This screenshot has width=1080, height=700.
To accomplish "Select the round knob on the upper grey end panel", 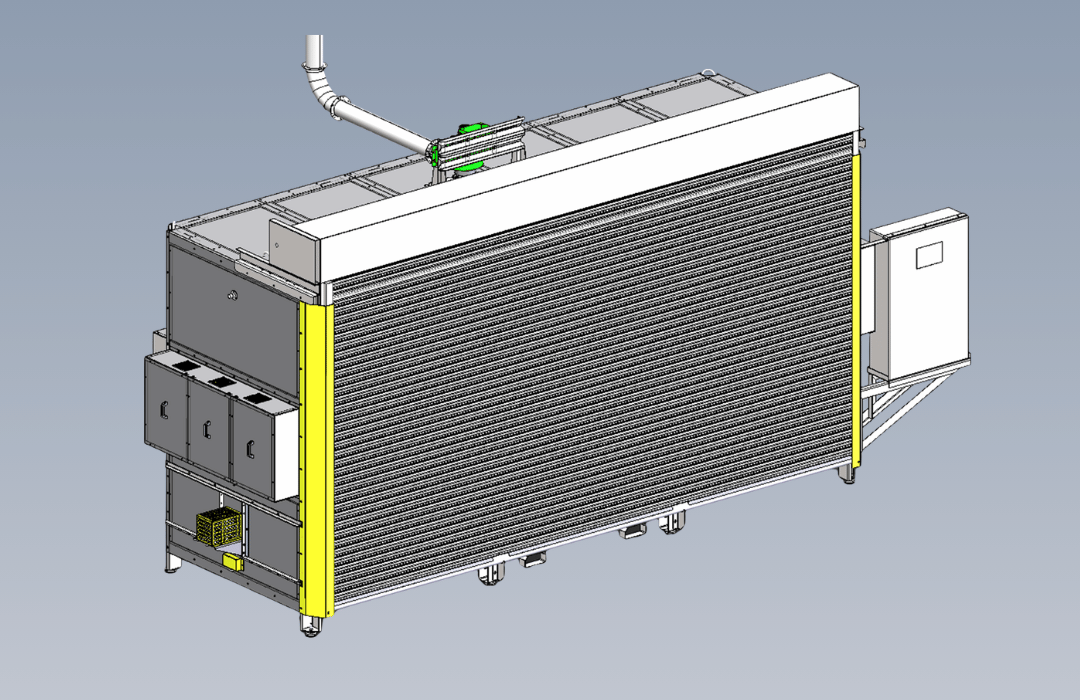I will click(233, 296).
